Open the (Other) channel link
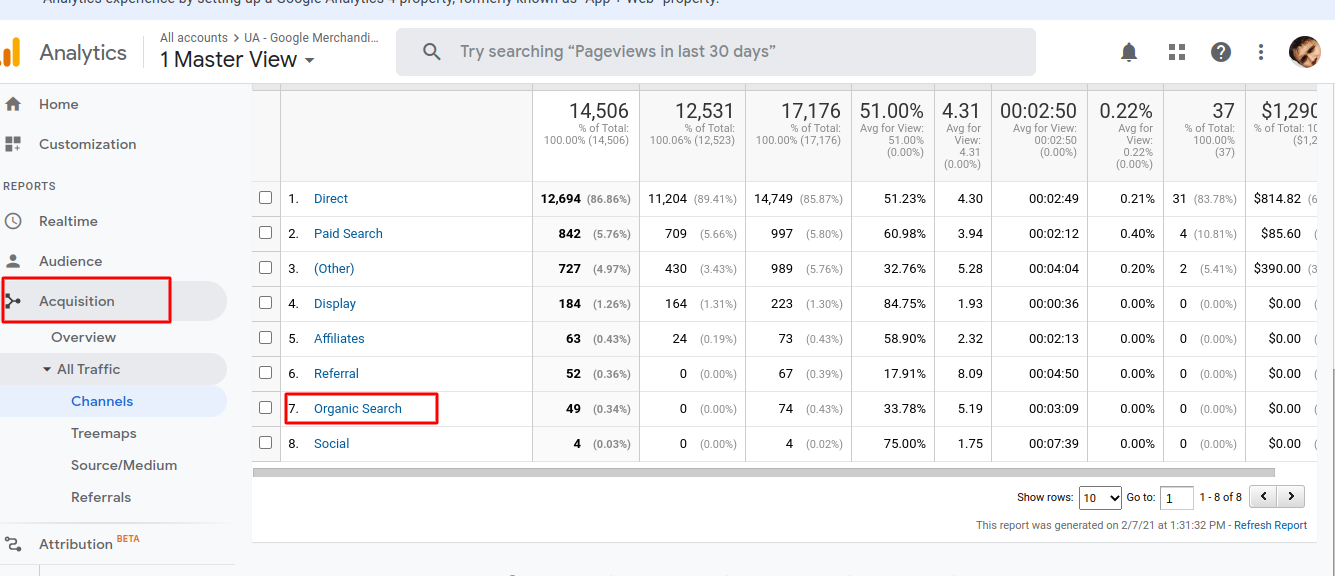The image size is (1335, 576). pyautogui.click(x=334, y=268)
